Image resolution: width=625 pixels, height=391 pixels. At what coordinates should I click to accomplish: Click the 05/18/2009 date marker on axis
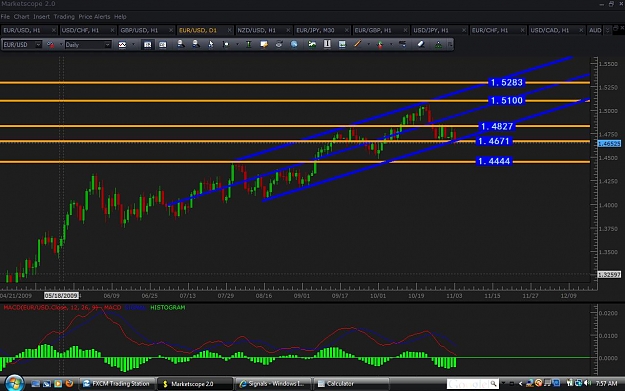pyautogui.click(x=61, y=296)
